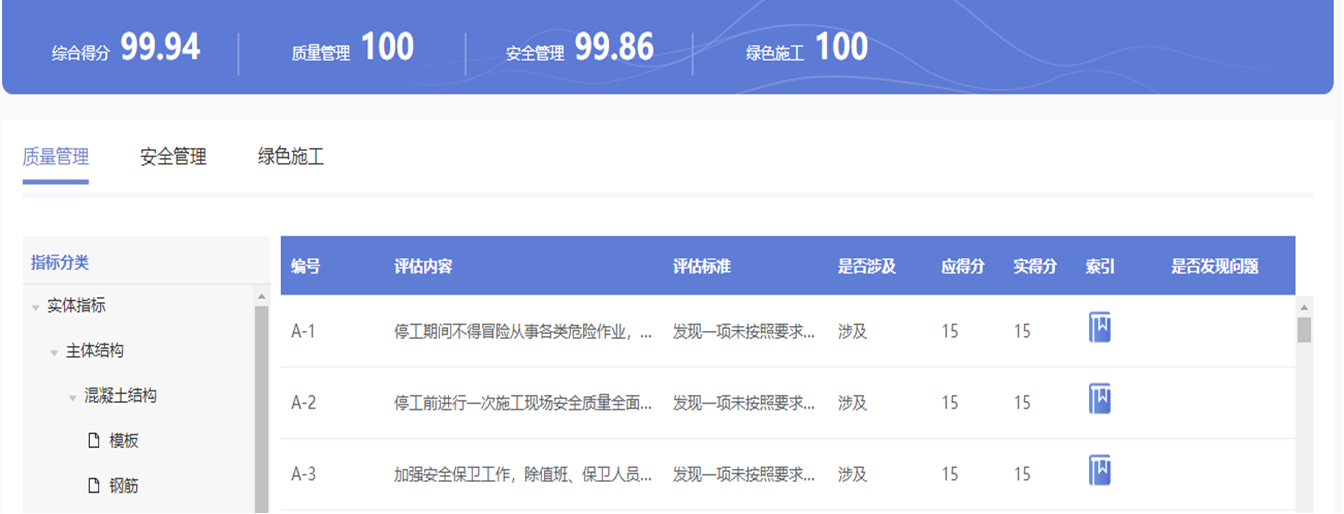1344x514 pixels.
Task: Click the scroll up arrow of the table scrollbar
Action: [1304, 305]
